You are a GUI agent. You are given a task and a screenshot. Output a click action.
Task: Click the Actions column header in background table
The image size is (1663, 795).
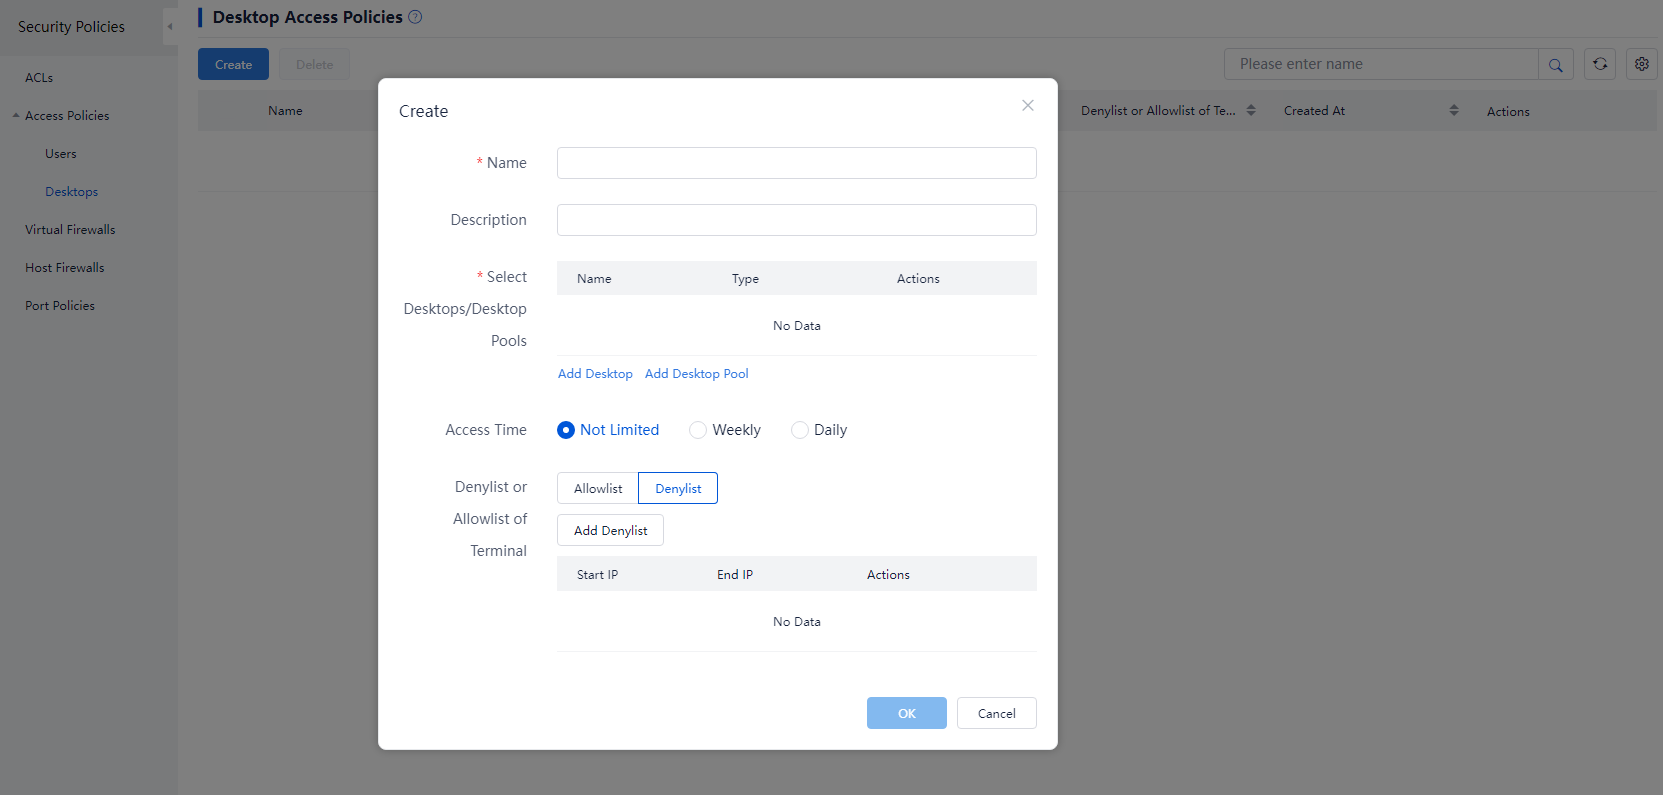click(1508, 112)
